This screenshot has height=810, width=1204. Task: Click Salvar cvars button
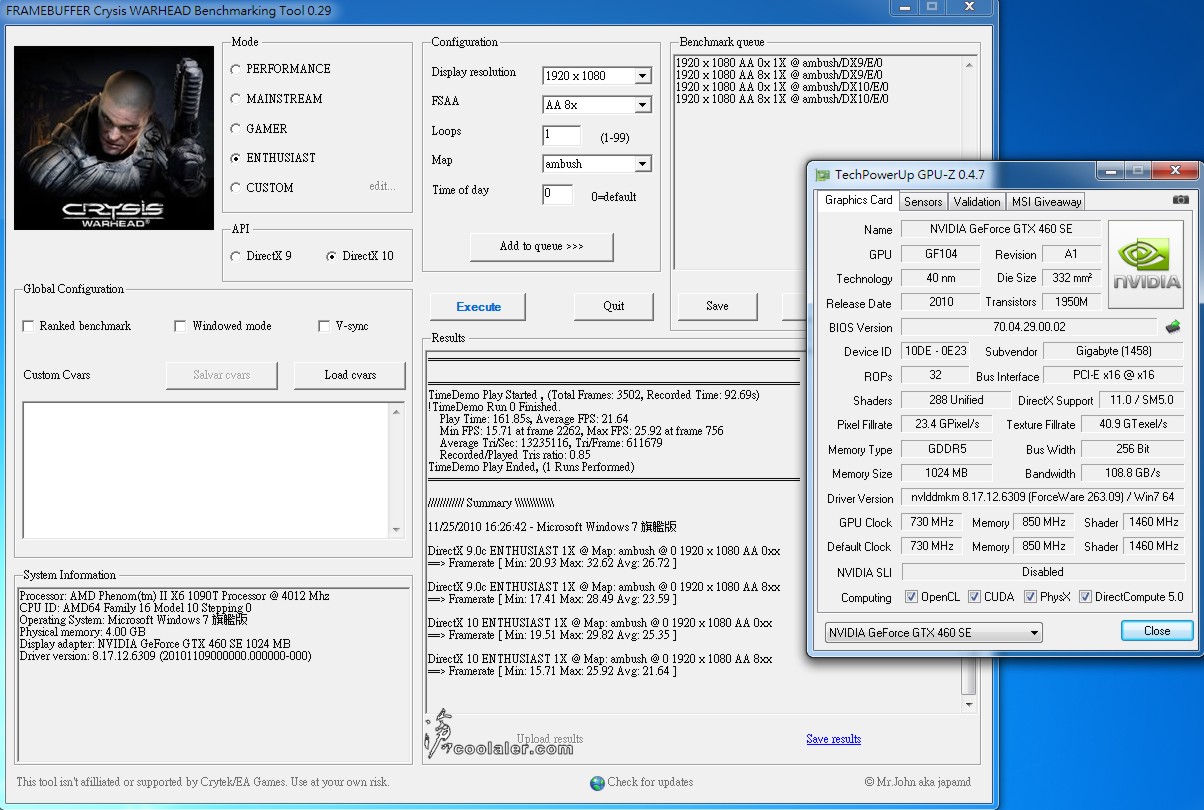coord(221,375)
